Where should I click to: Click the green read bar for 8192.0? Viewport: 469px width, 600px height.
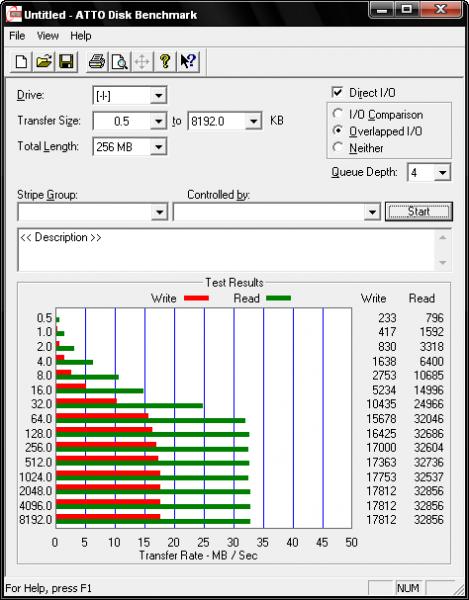[153, 522]
